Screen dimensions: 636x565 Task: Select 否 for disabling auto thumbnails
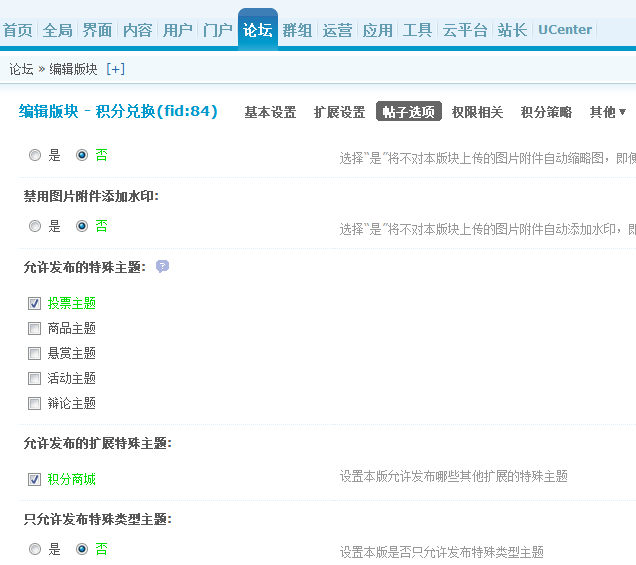tap(82, 155)
